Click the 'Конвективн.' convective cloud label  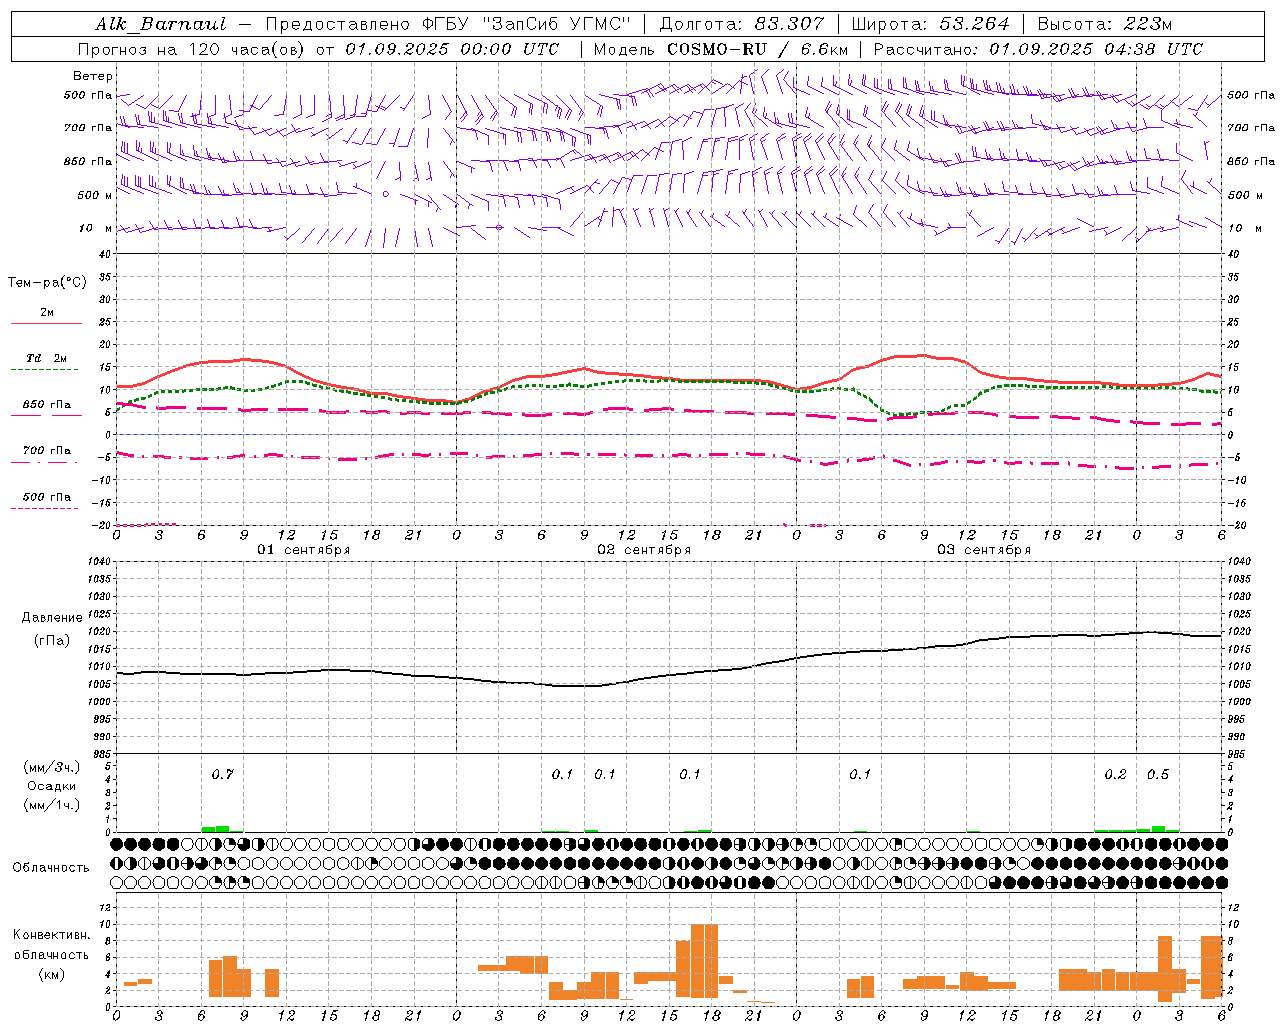52,935
